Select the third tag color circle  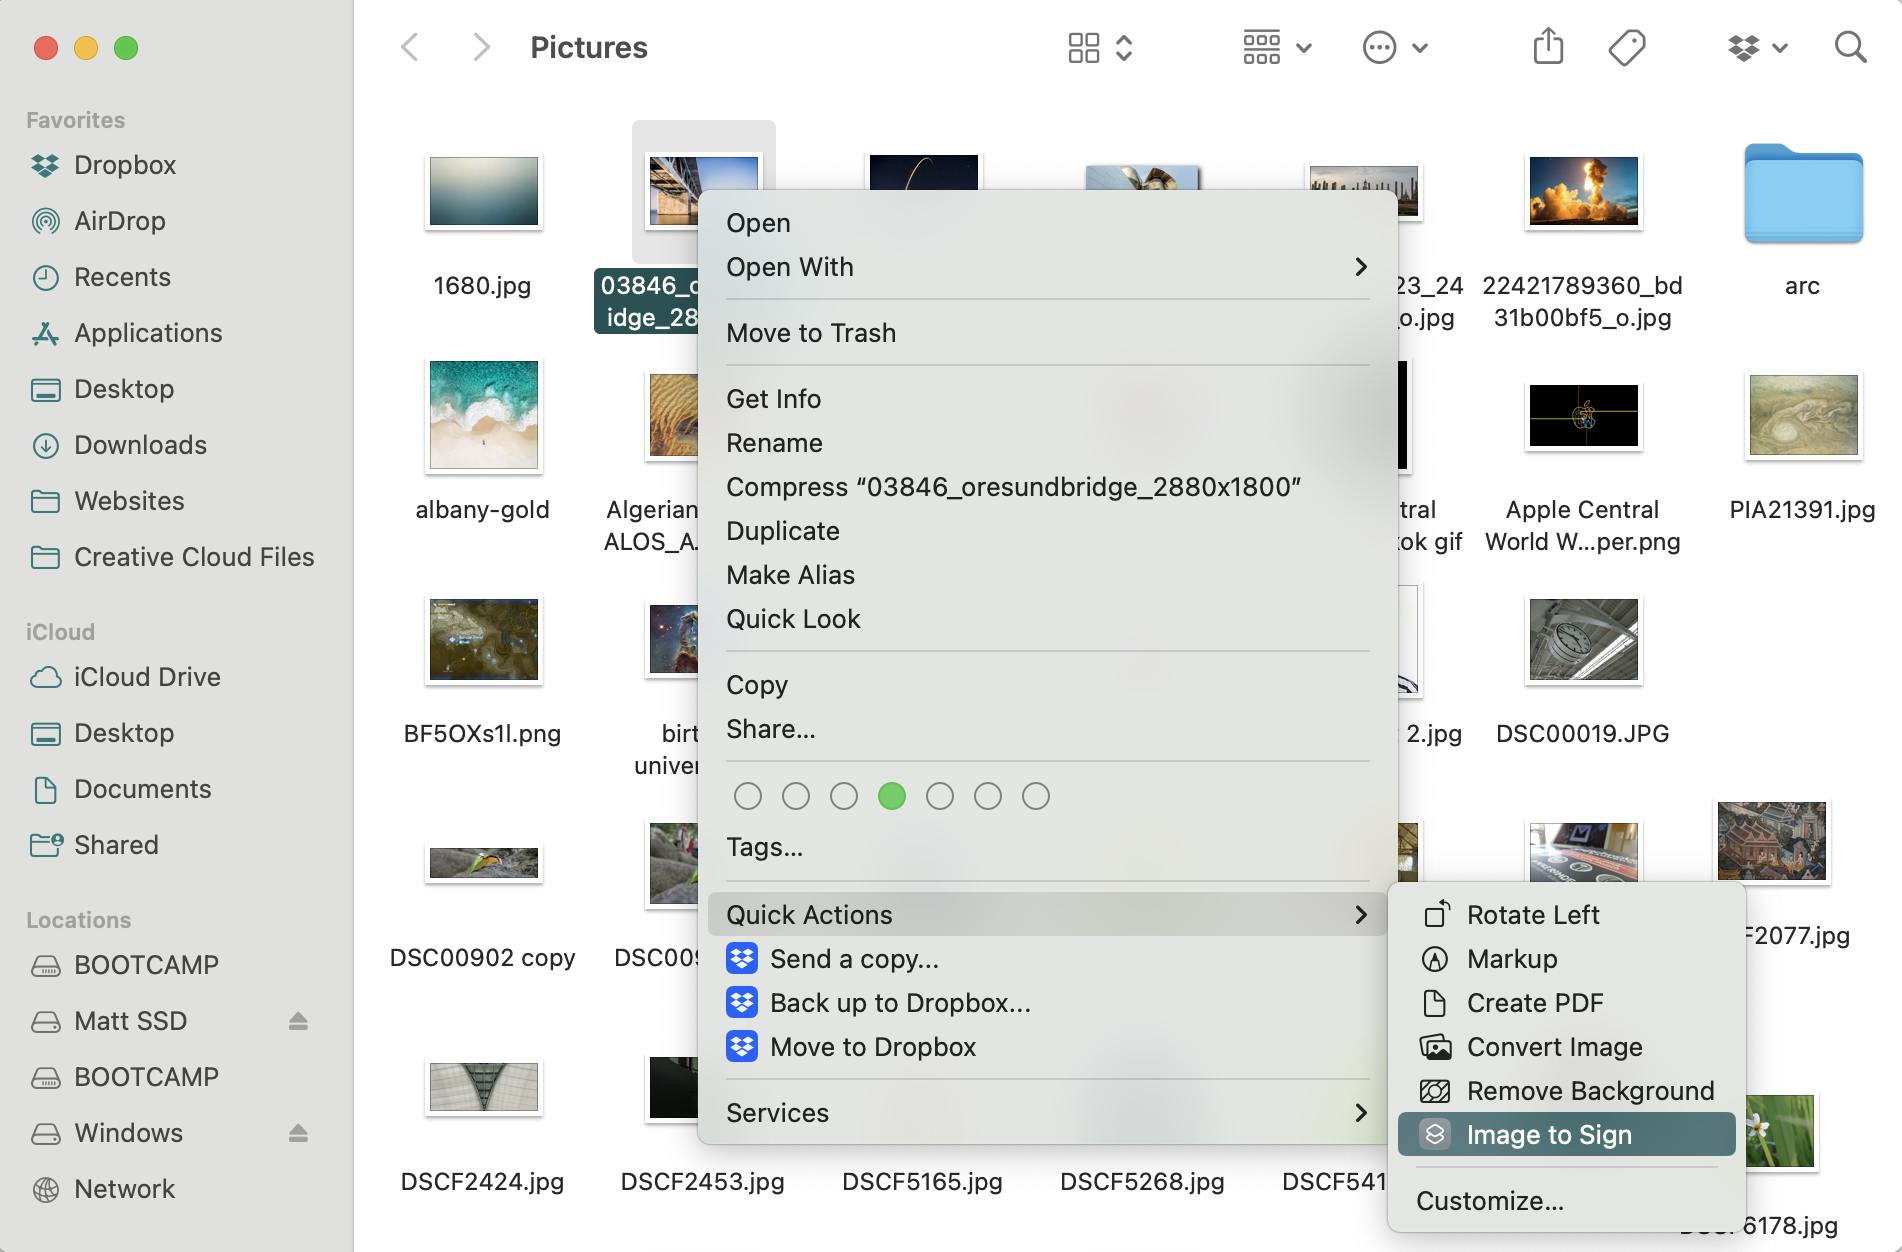tap(844, 796)
